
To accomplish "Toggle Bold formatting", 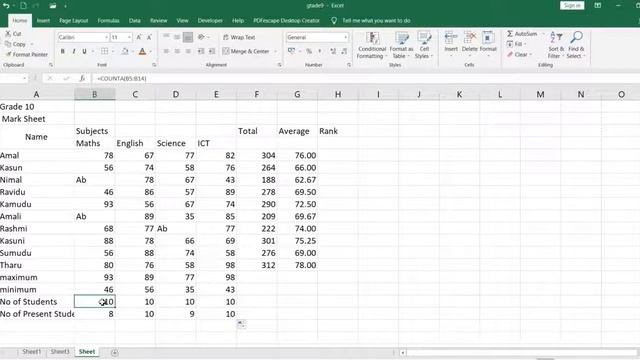I will pos(62,51).
